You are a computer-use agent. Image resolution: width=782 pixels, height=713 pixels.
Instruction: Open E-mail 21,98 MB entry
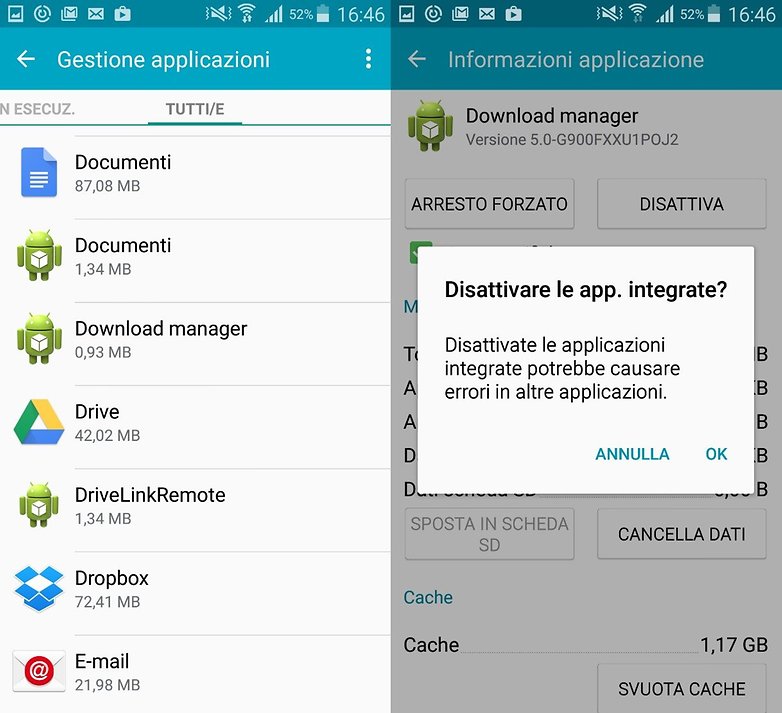[x=196, y=674]
